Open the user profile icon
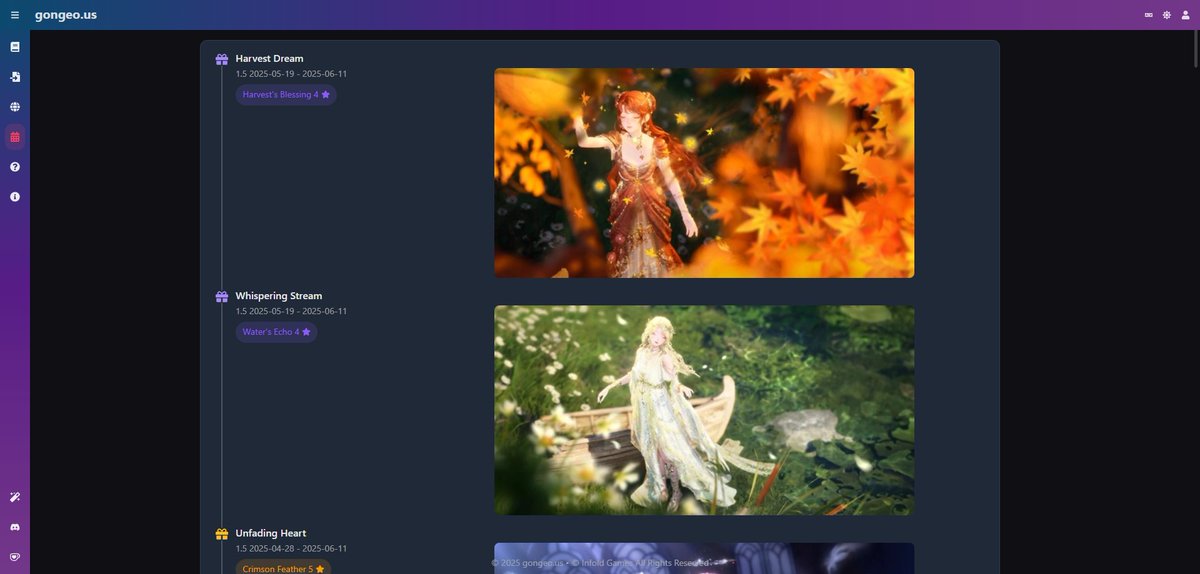The width and height of the screenshot is (1200, 574). (x=1186, y=15)
